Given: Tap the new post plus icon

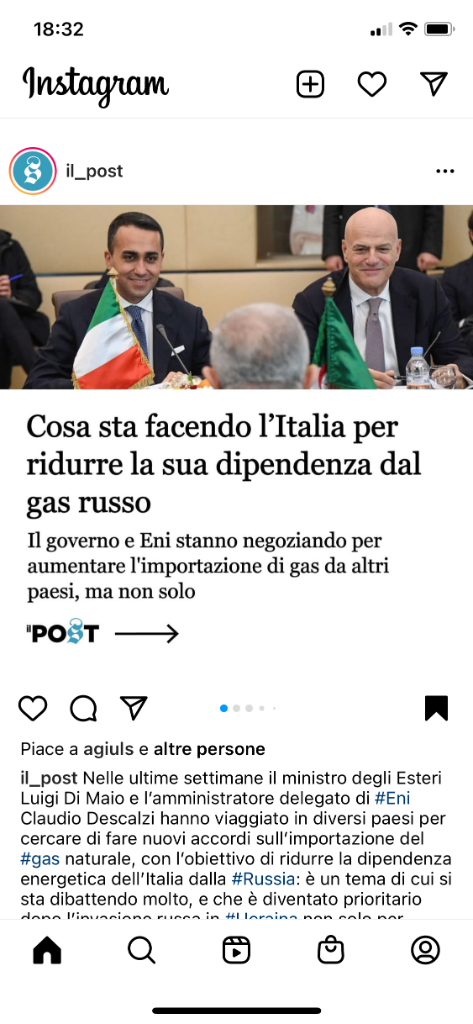Looking at the screenshot, I should (310, 84).
